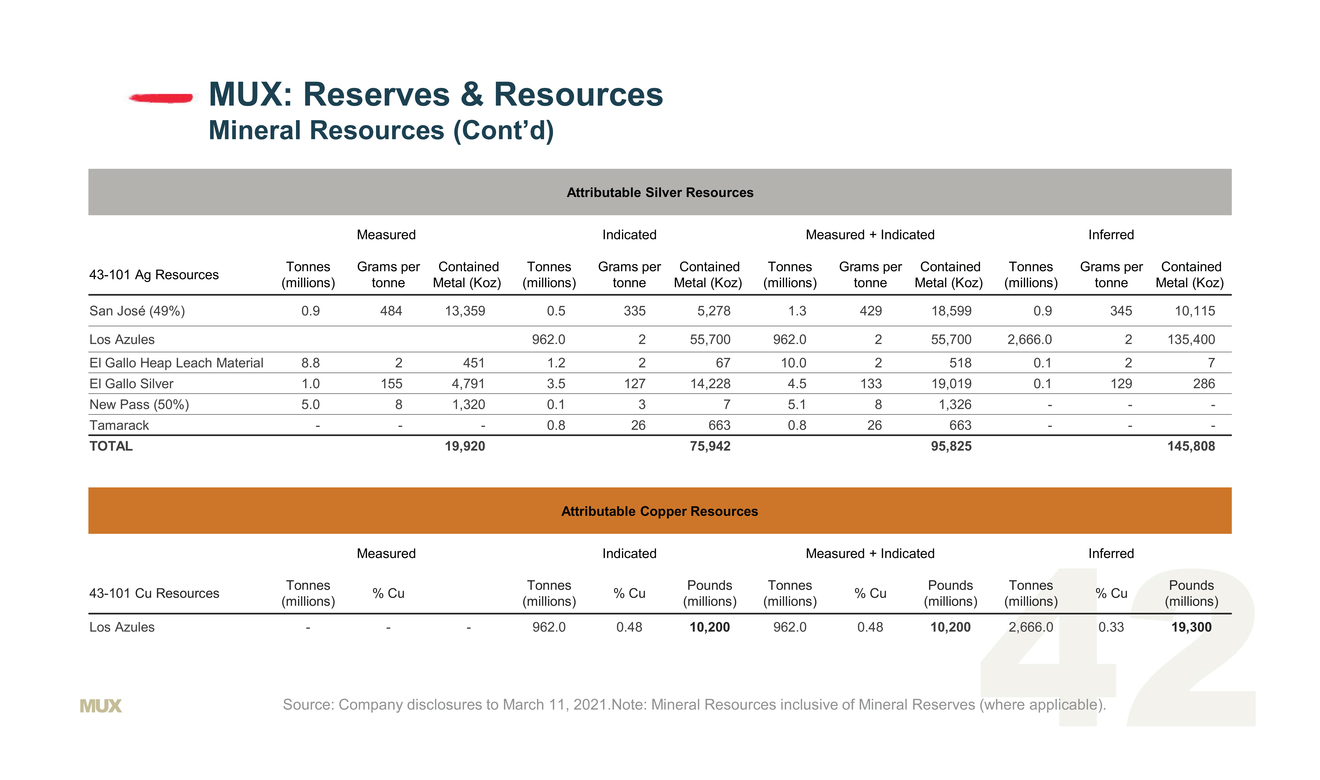Click the 'MUX: Reserves & Resources' title
Viewport: 1320px width, 780px height.
click(435, 95)
